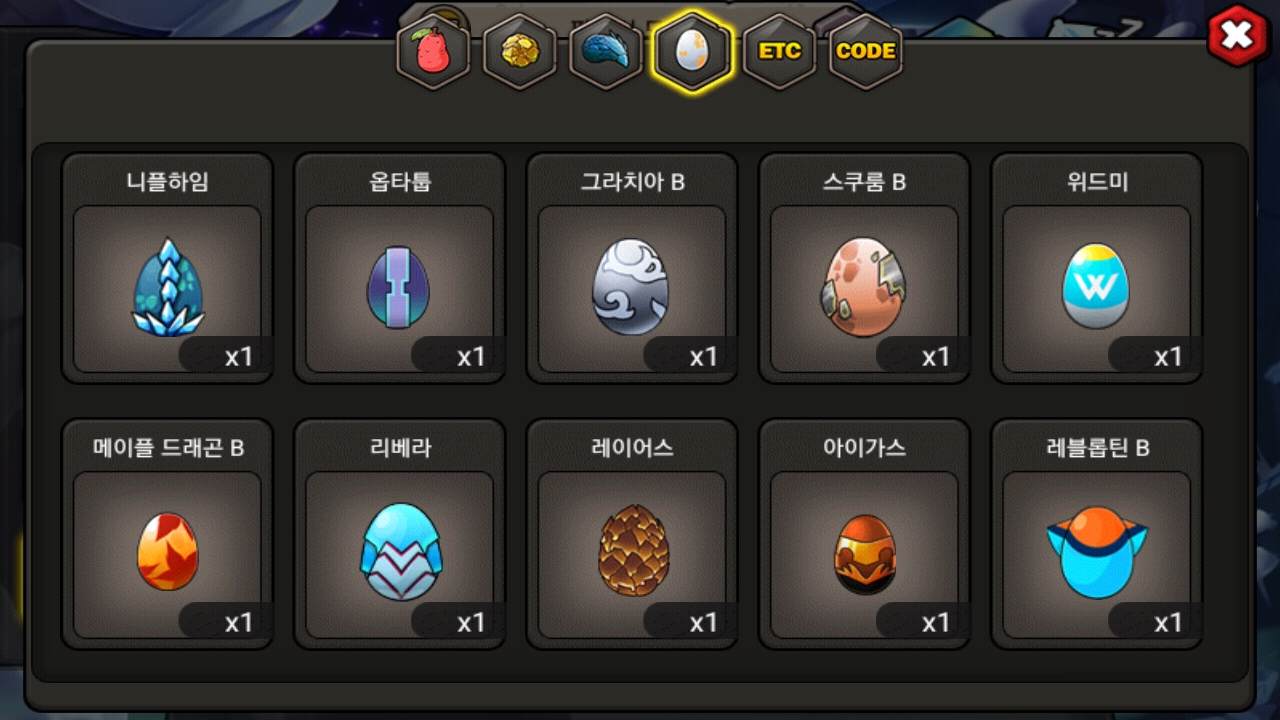Choose the 그라치아 B silver cloud egg

(x=631, y=287)
